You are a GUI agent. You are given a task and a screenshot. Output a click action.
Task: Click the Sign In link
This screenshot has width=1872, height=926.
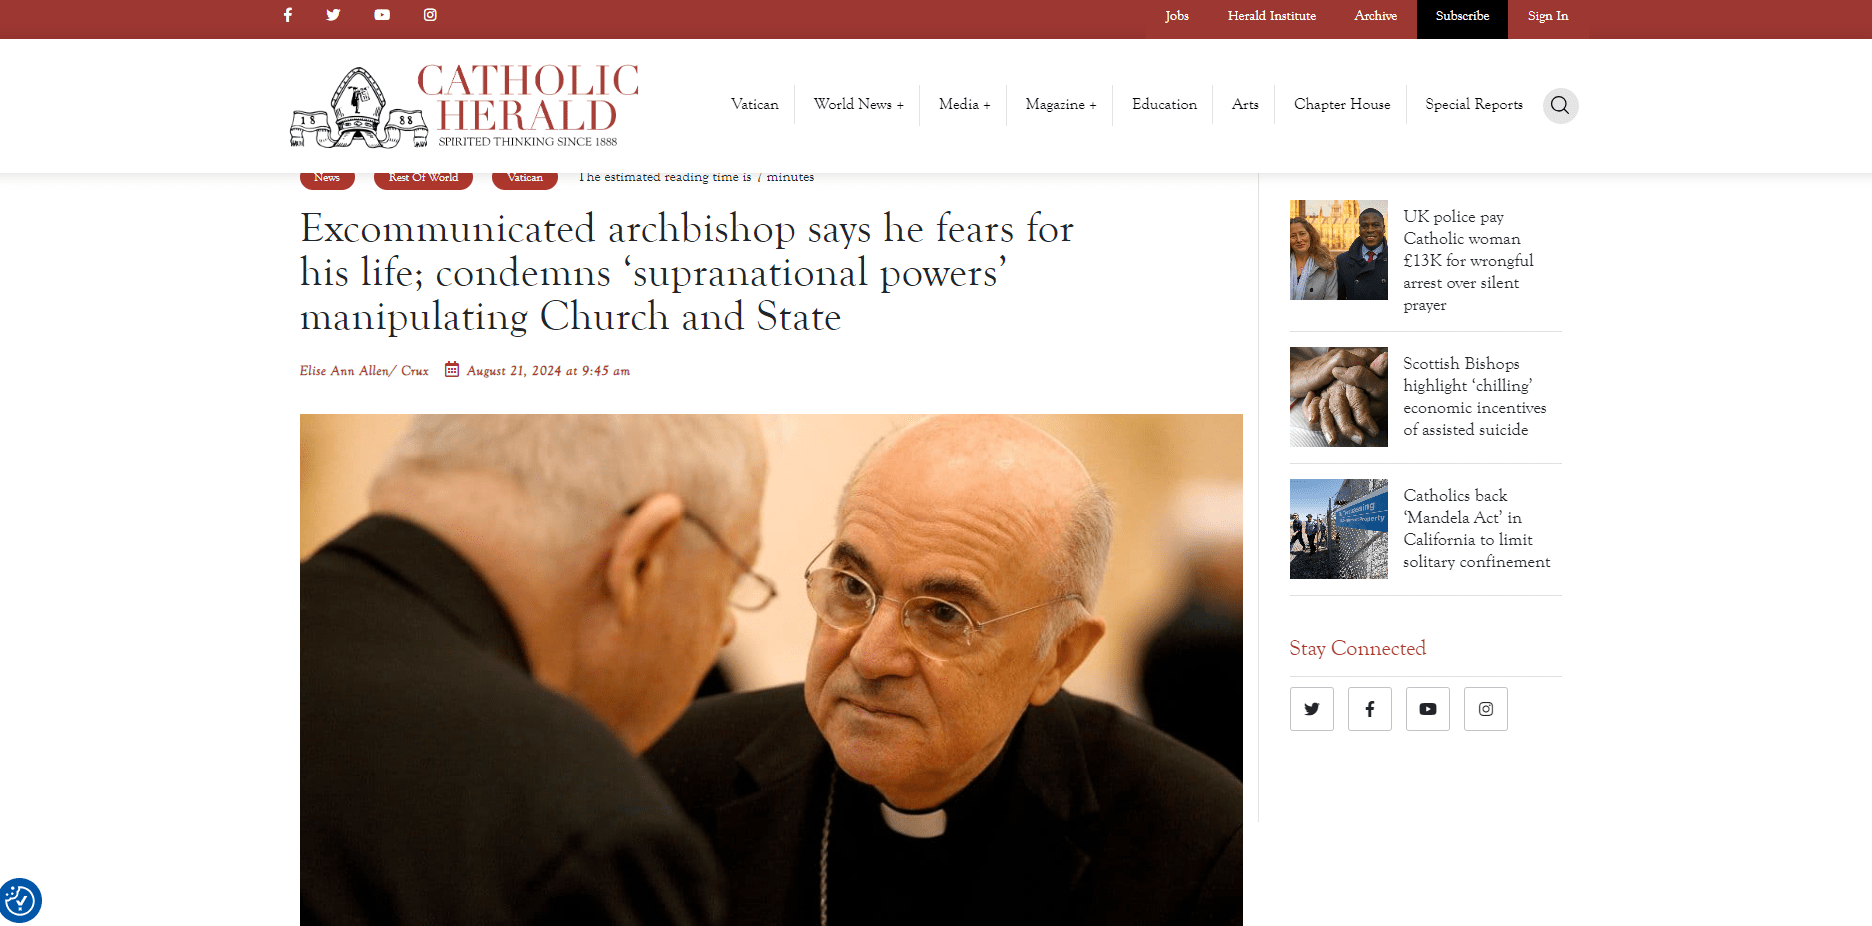tap(1548, 16)
